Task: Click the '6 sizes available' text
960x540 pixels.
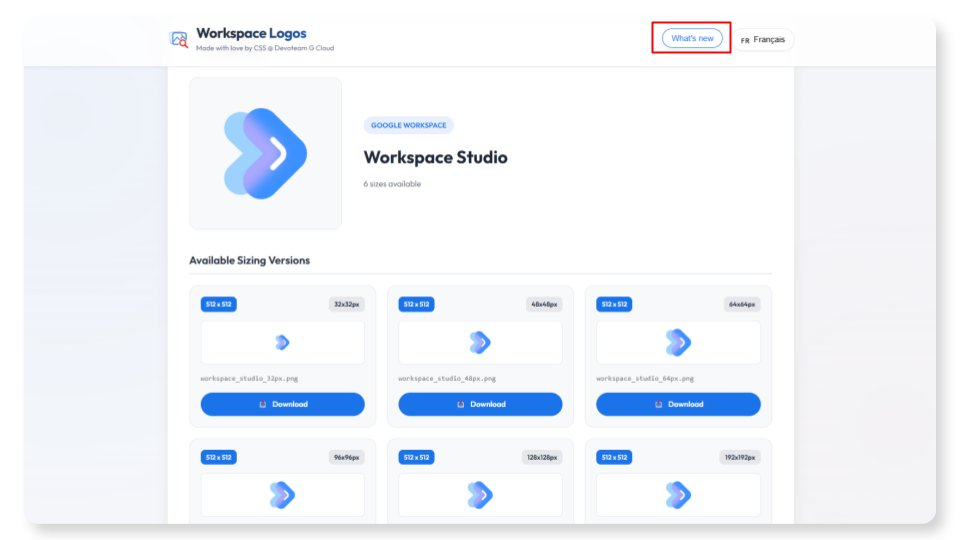Action: [392, 184]
